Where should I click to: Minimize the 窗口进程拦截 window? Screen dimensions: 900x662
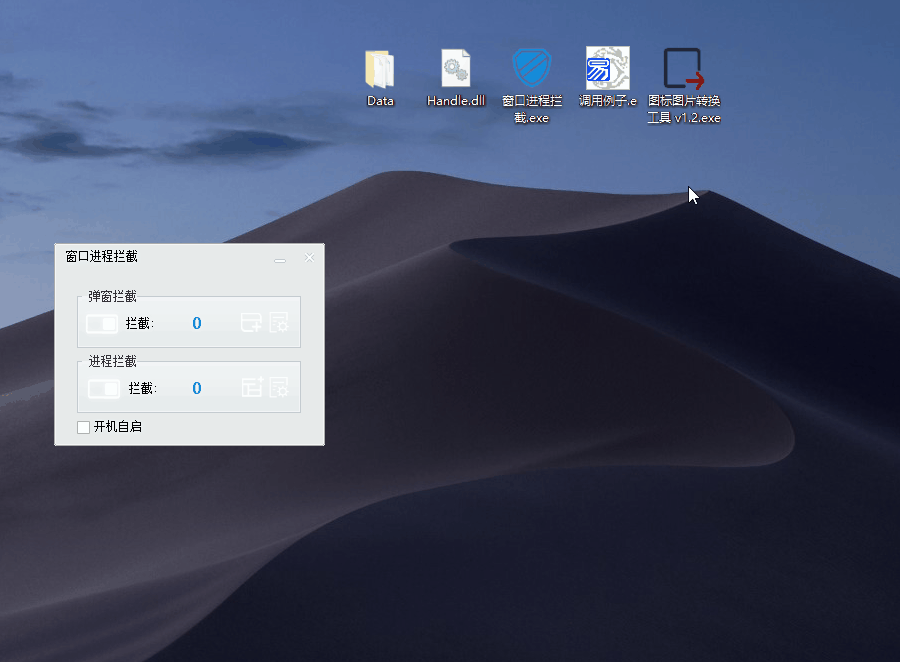pyautogui.click(x=280, y=259)
